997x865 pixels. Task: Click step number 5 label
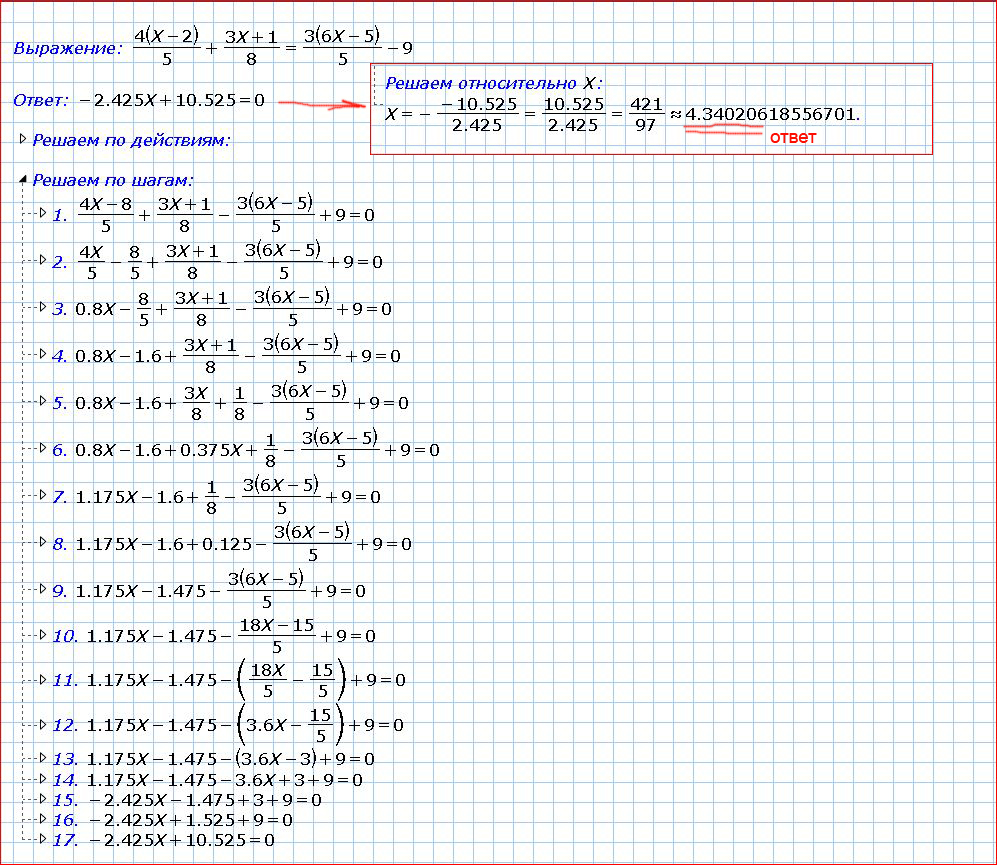click(x=60, y=403)
